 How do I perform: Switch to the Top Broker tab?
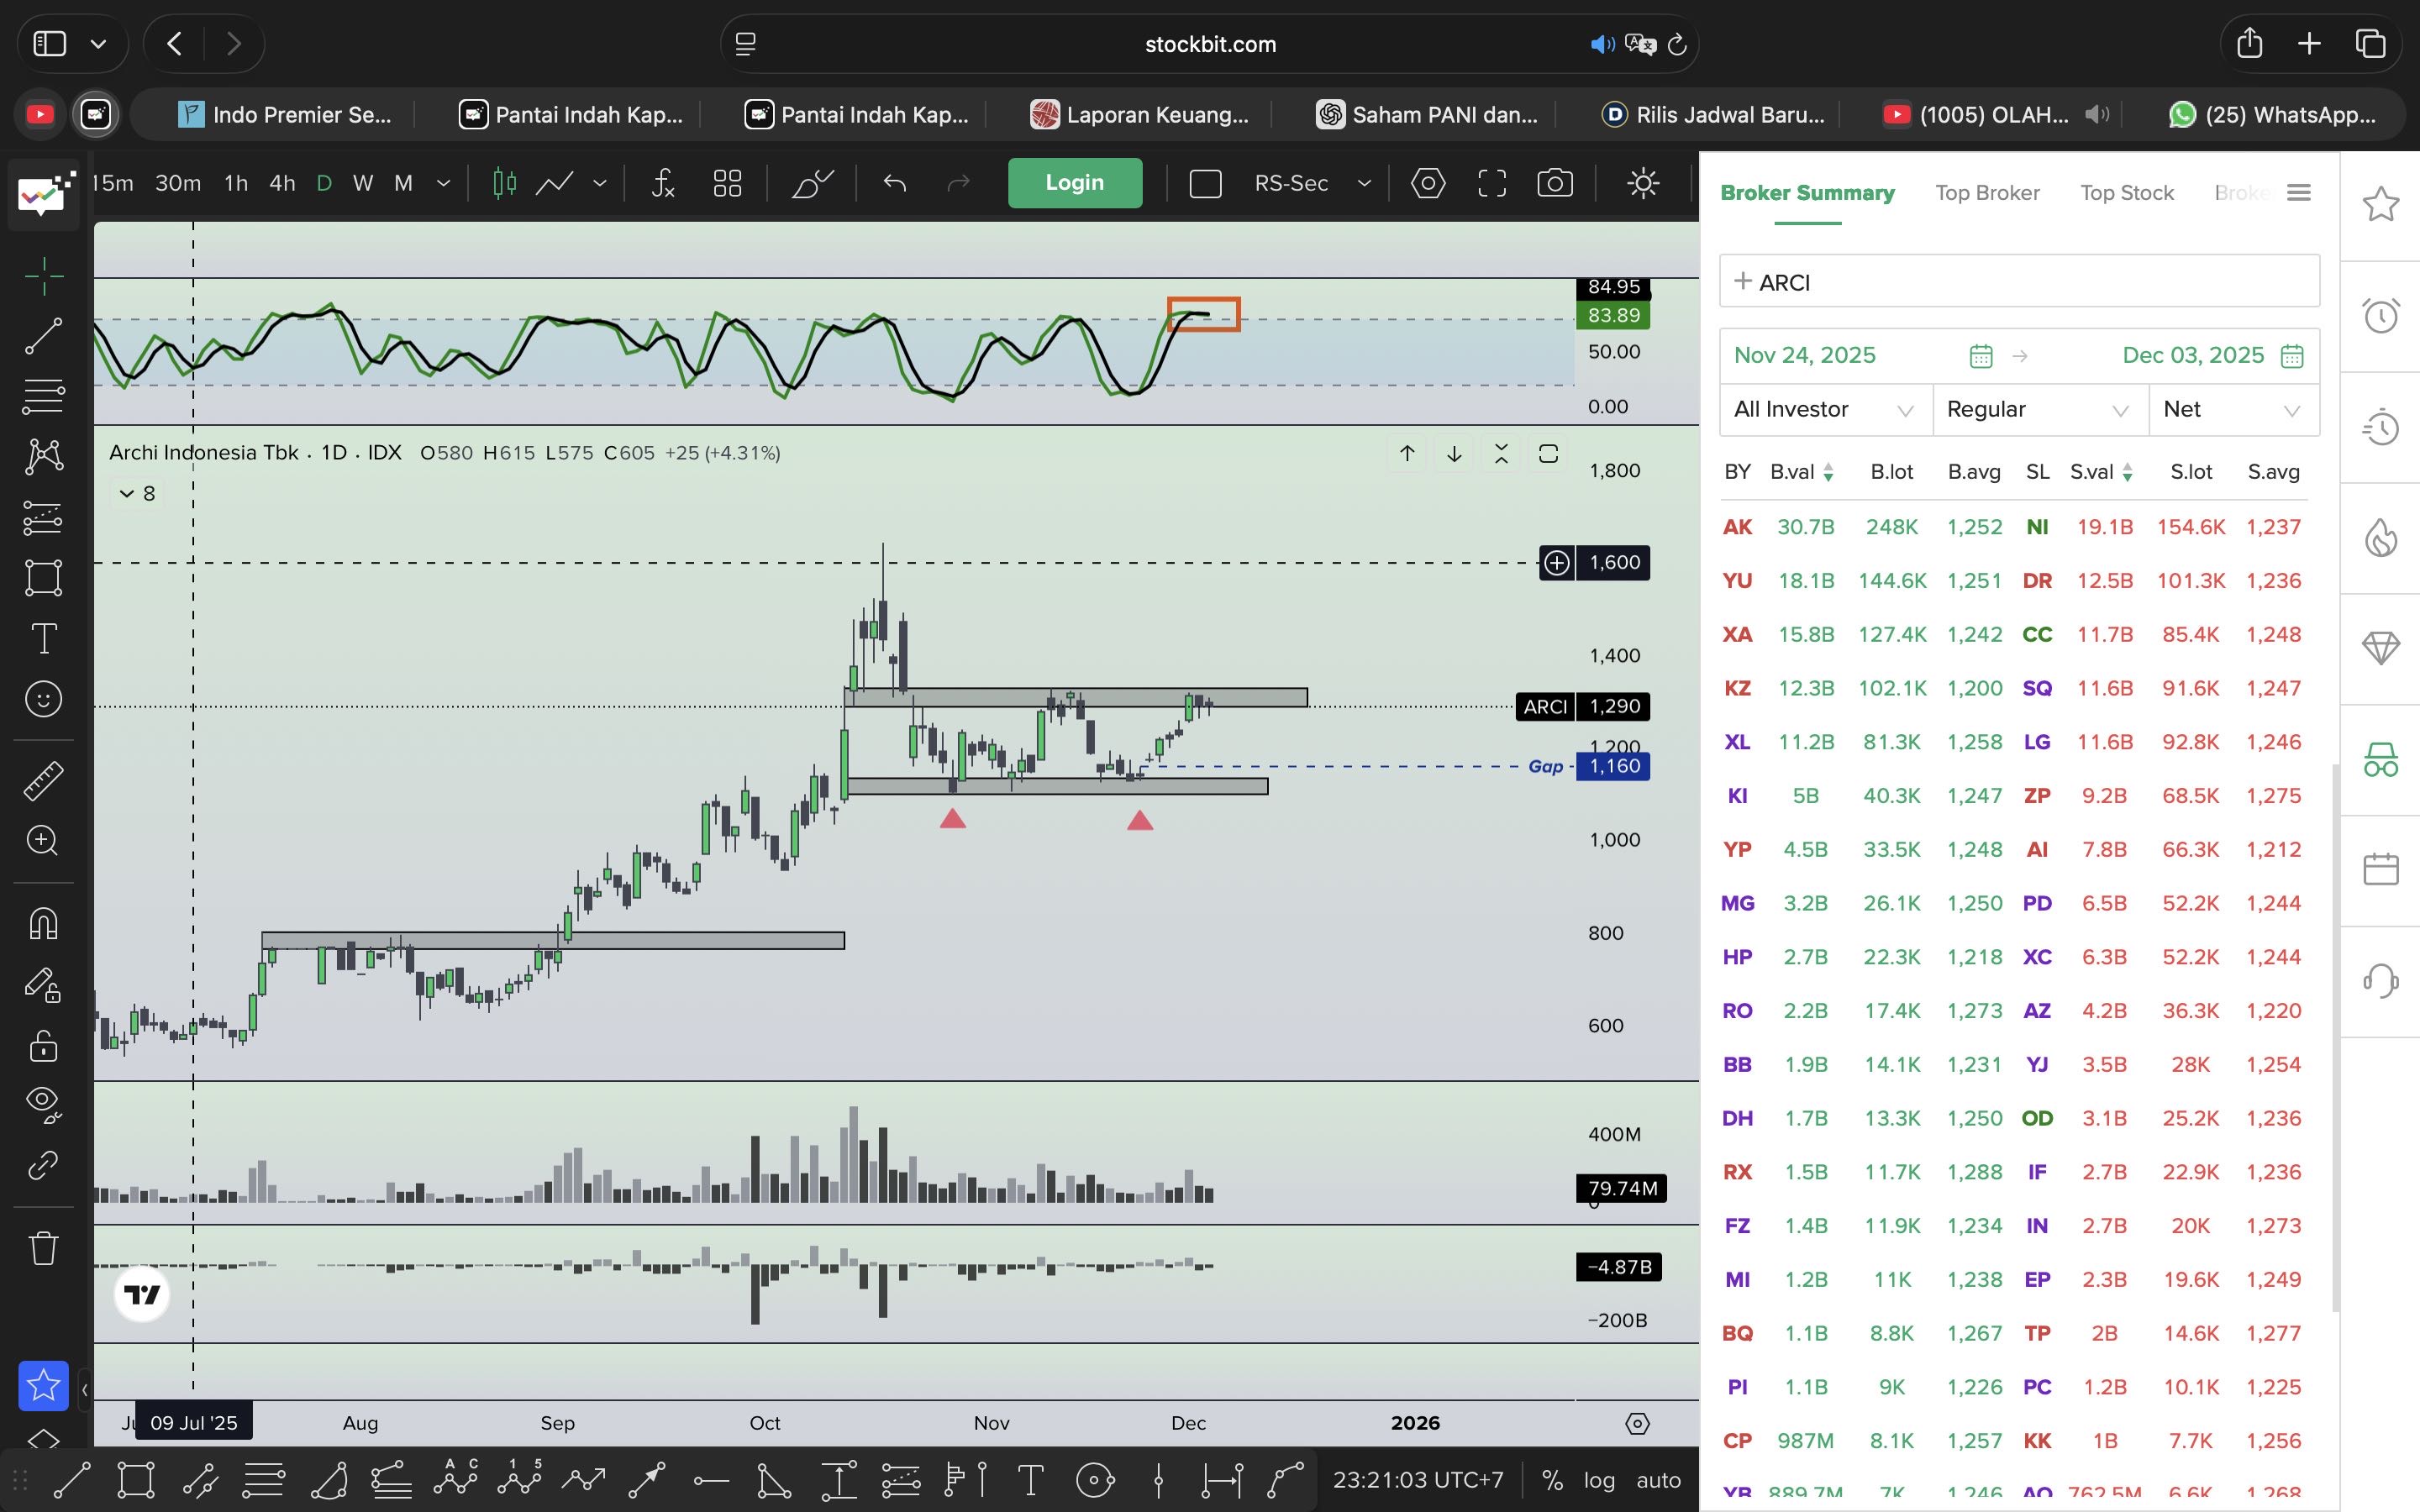coord(1986,193)
